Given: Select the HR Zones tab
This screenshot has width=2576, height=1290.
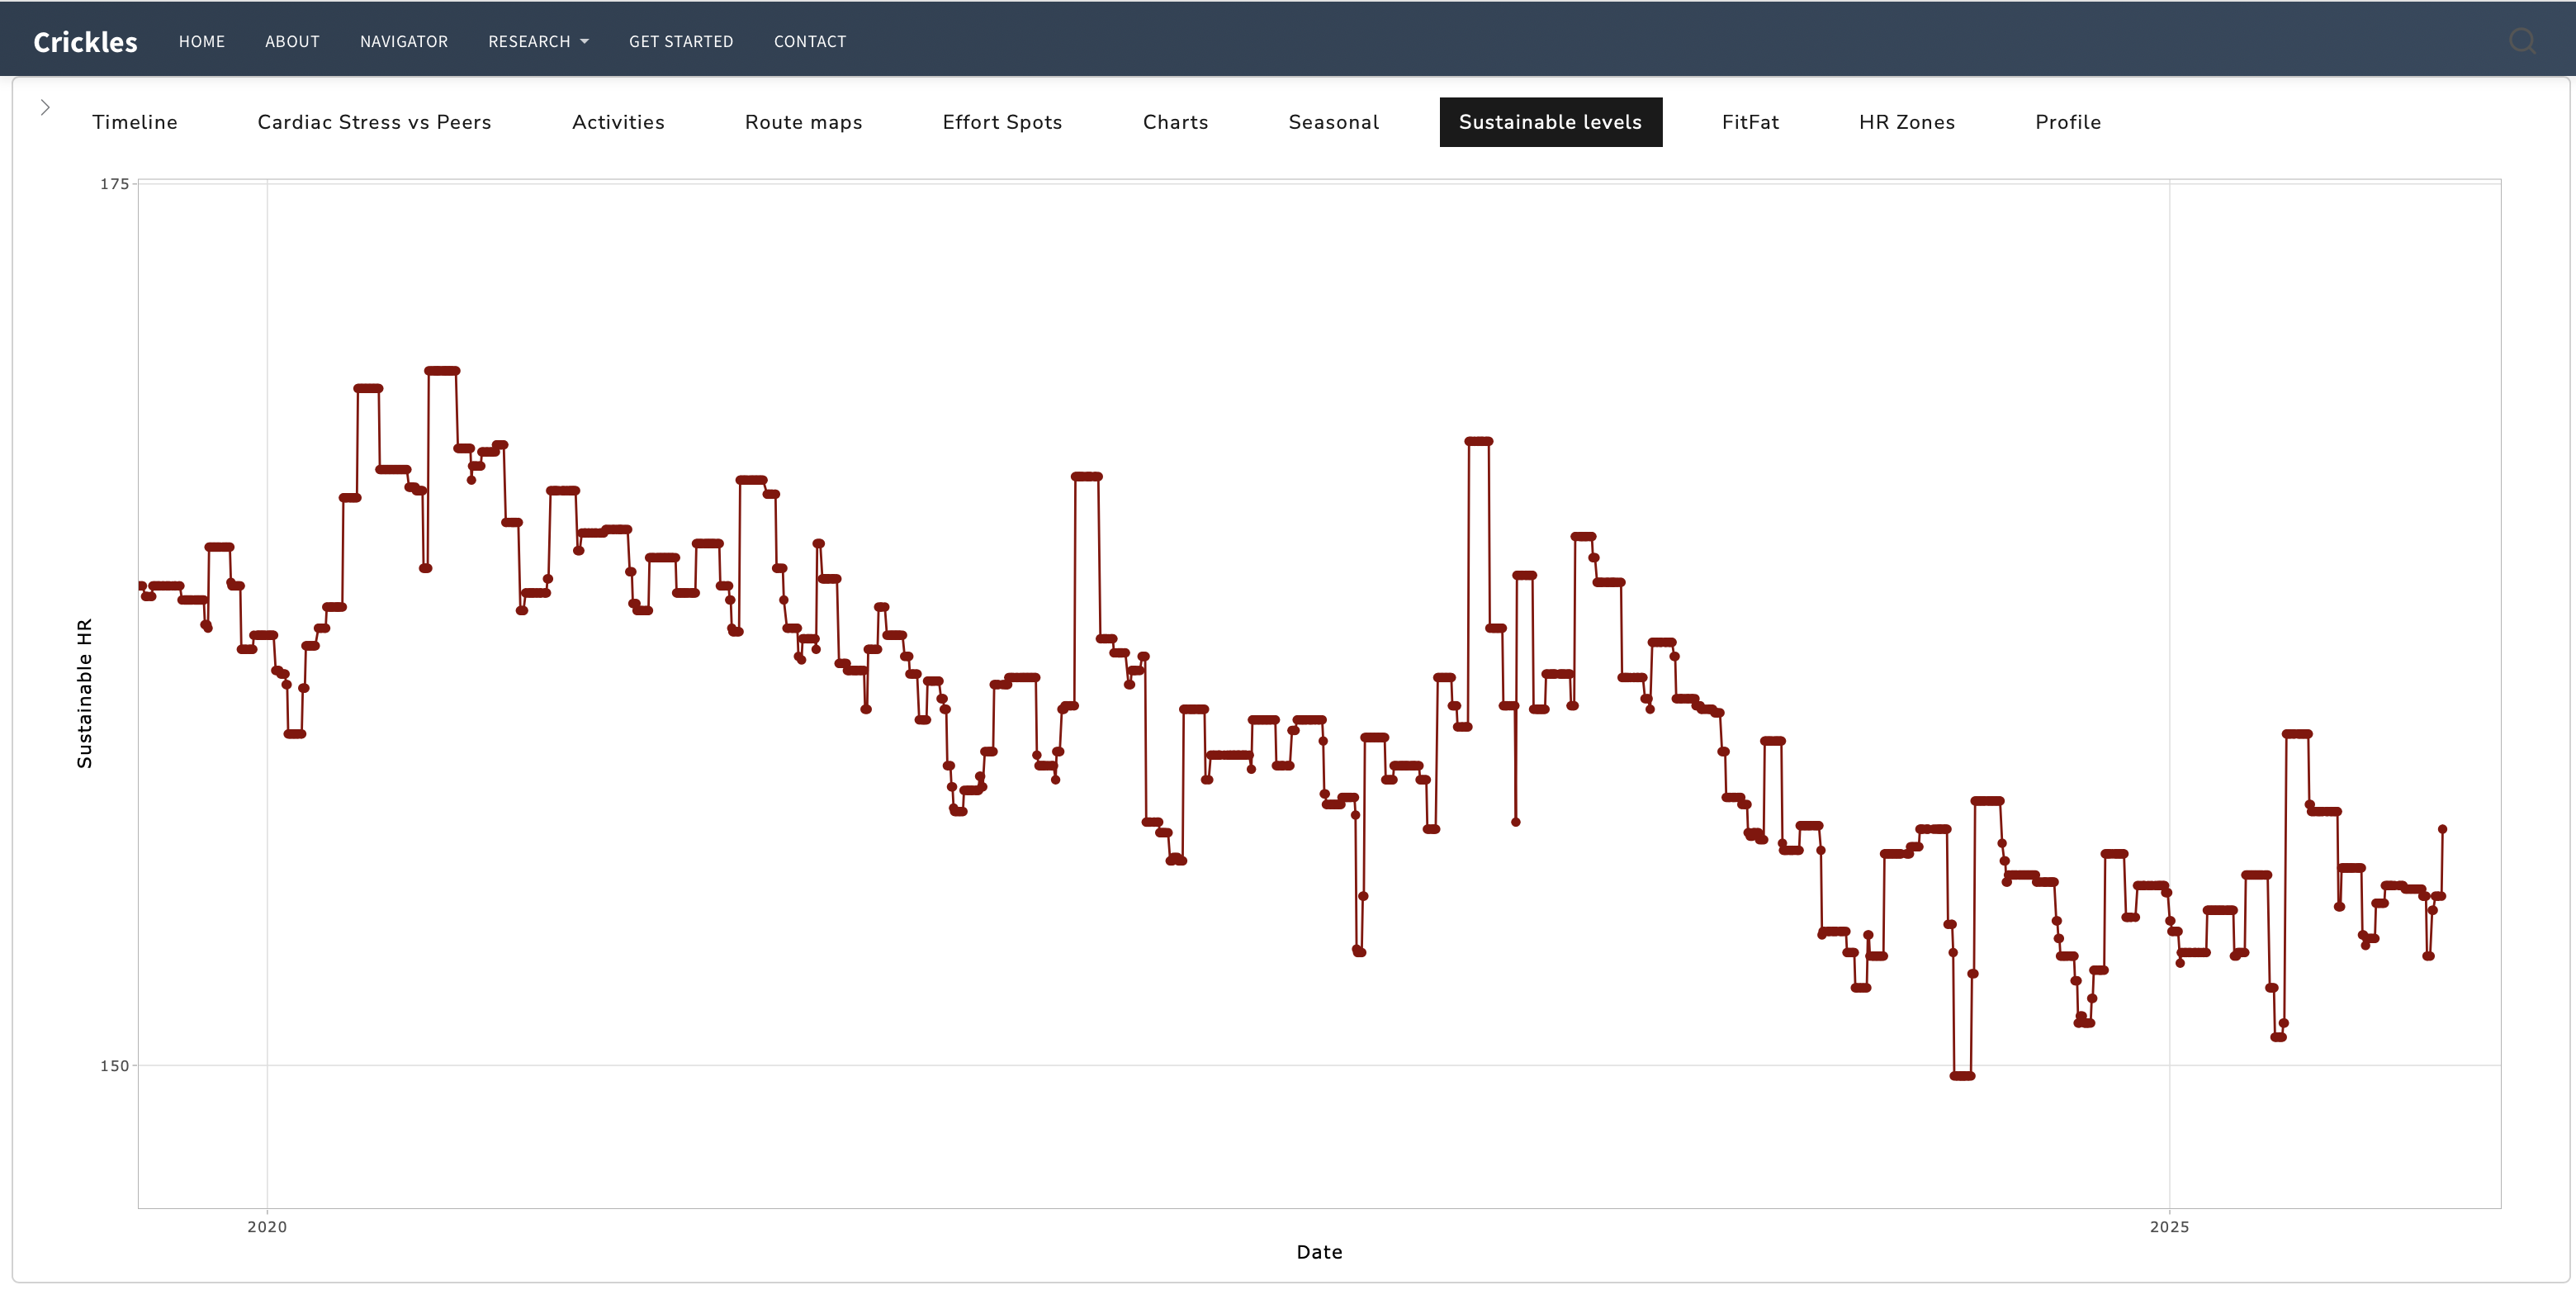Looking at the screenshot, I should pos(1906,122).
